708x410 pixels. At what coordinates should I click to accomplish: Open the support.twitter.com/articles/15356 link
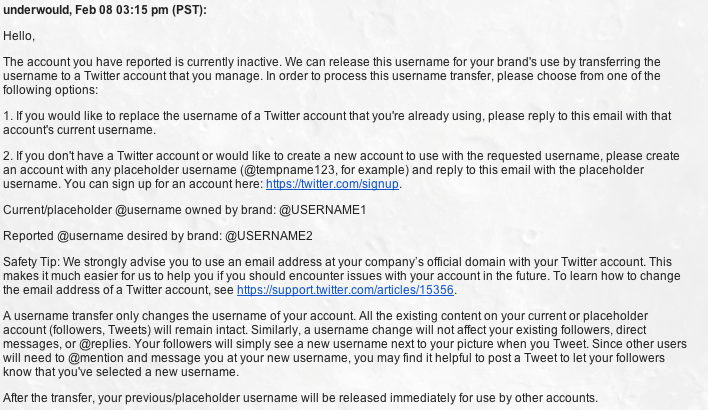345,290
